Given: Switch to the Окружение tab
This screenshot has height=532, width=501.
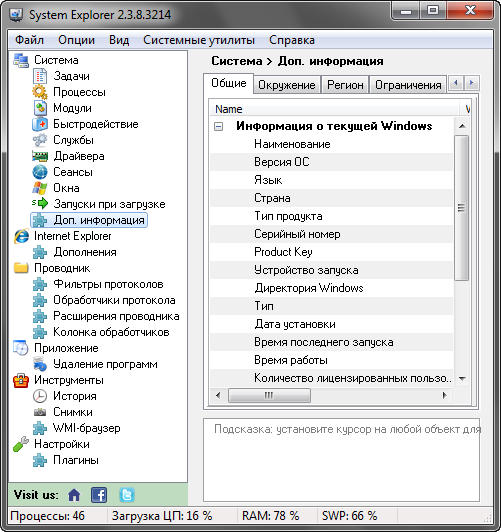Looking at the screenshot, I should pos(287,85).
